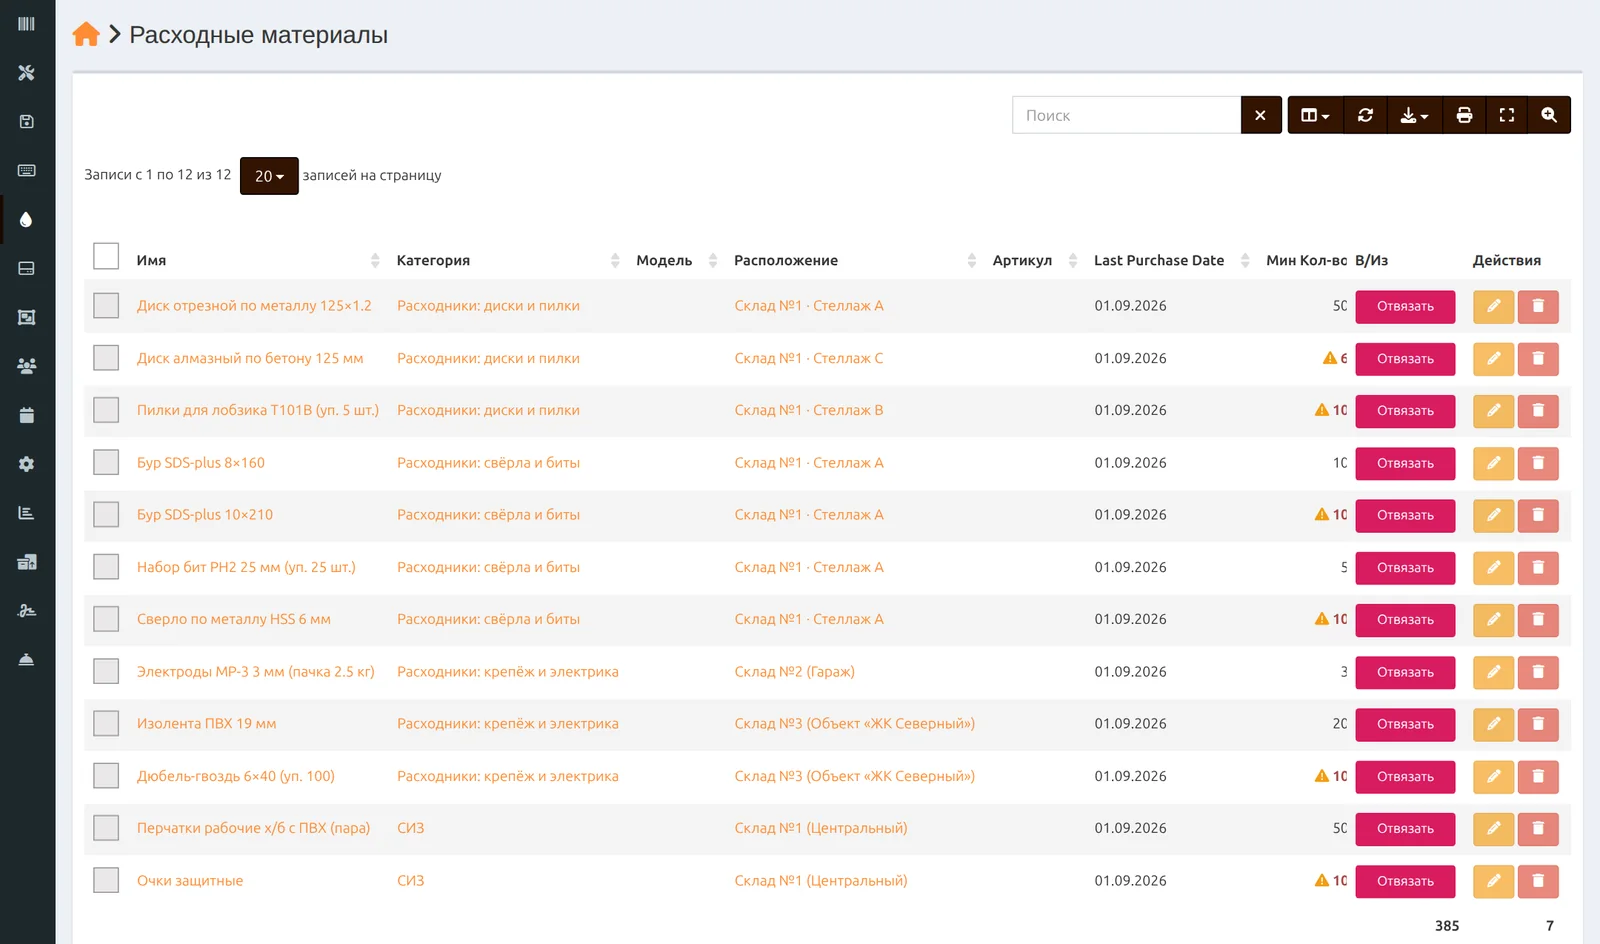Image resolution: width=1600 pixels, height=944 pixels.
Task: Edit the Изолента ПВХ 19 мм row
Action: click(x=1493, y=724)
